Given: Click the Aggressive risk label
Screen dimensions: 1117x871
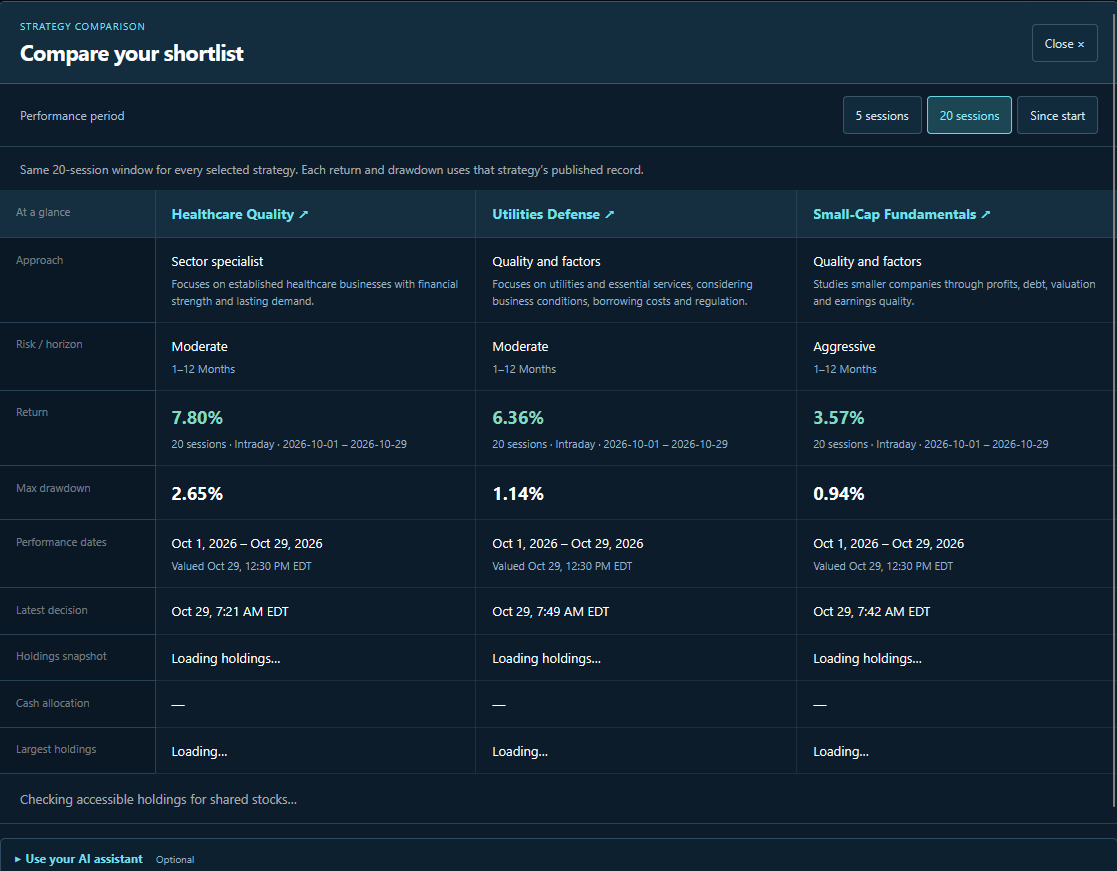Looking at the screenshot, I should 844,347.
